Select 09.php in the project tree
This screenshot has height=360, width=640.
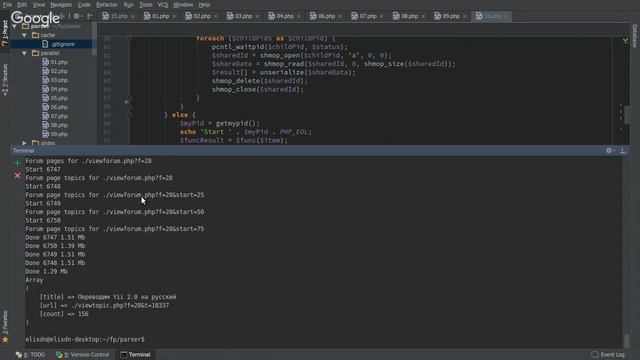(x=55, y=134)
